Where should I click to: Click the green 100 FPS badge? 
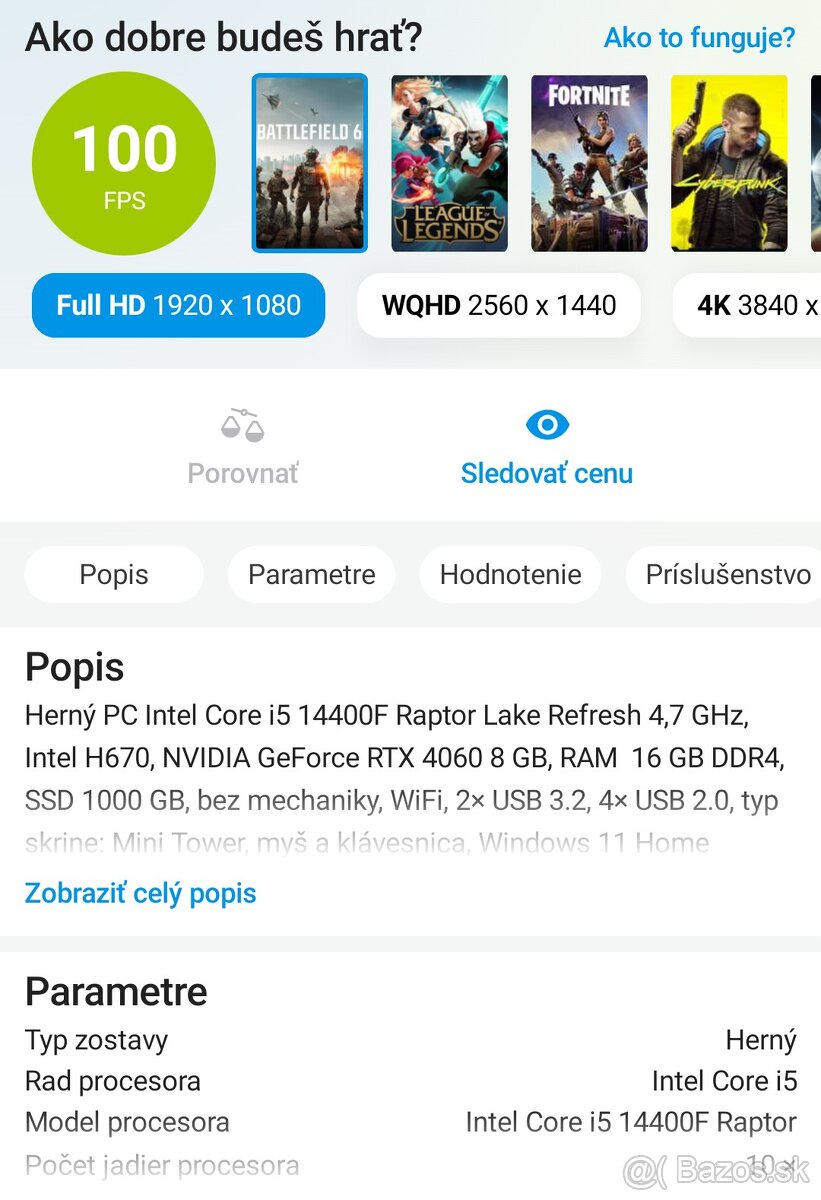[123, 162]
